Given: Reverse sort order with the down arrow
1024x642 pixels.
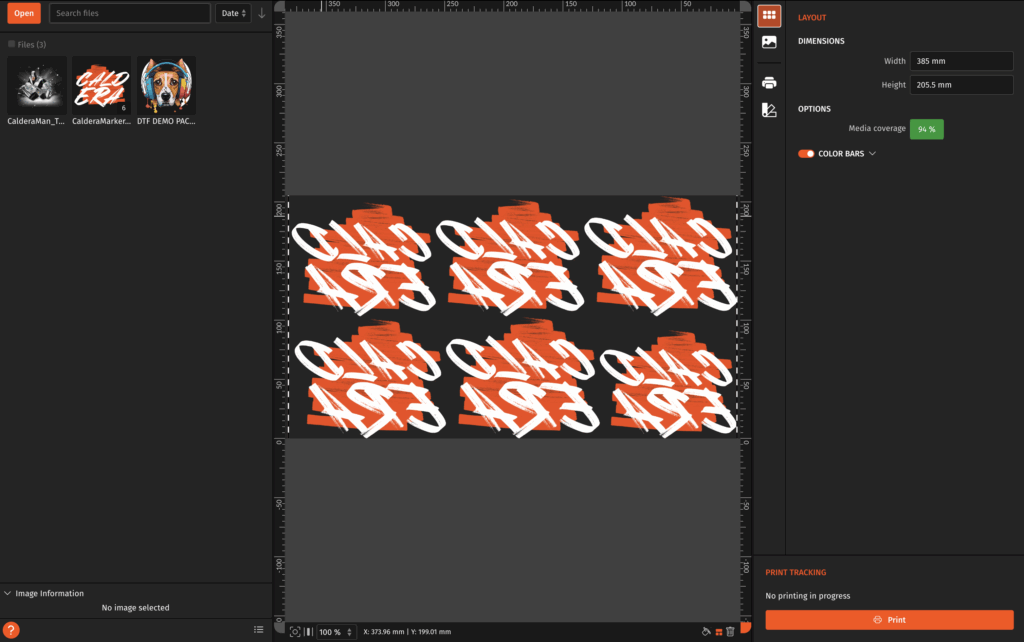Looking at the screenshot, I should (x=262, y=13).
